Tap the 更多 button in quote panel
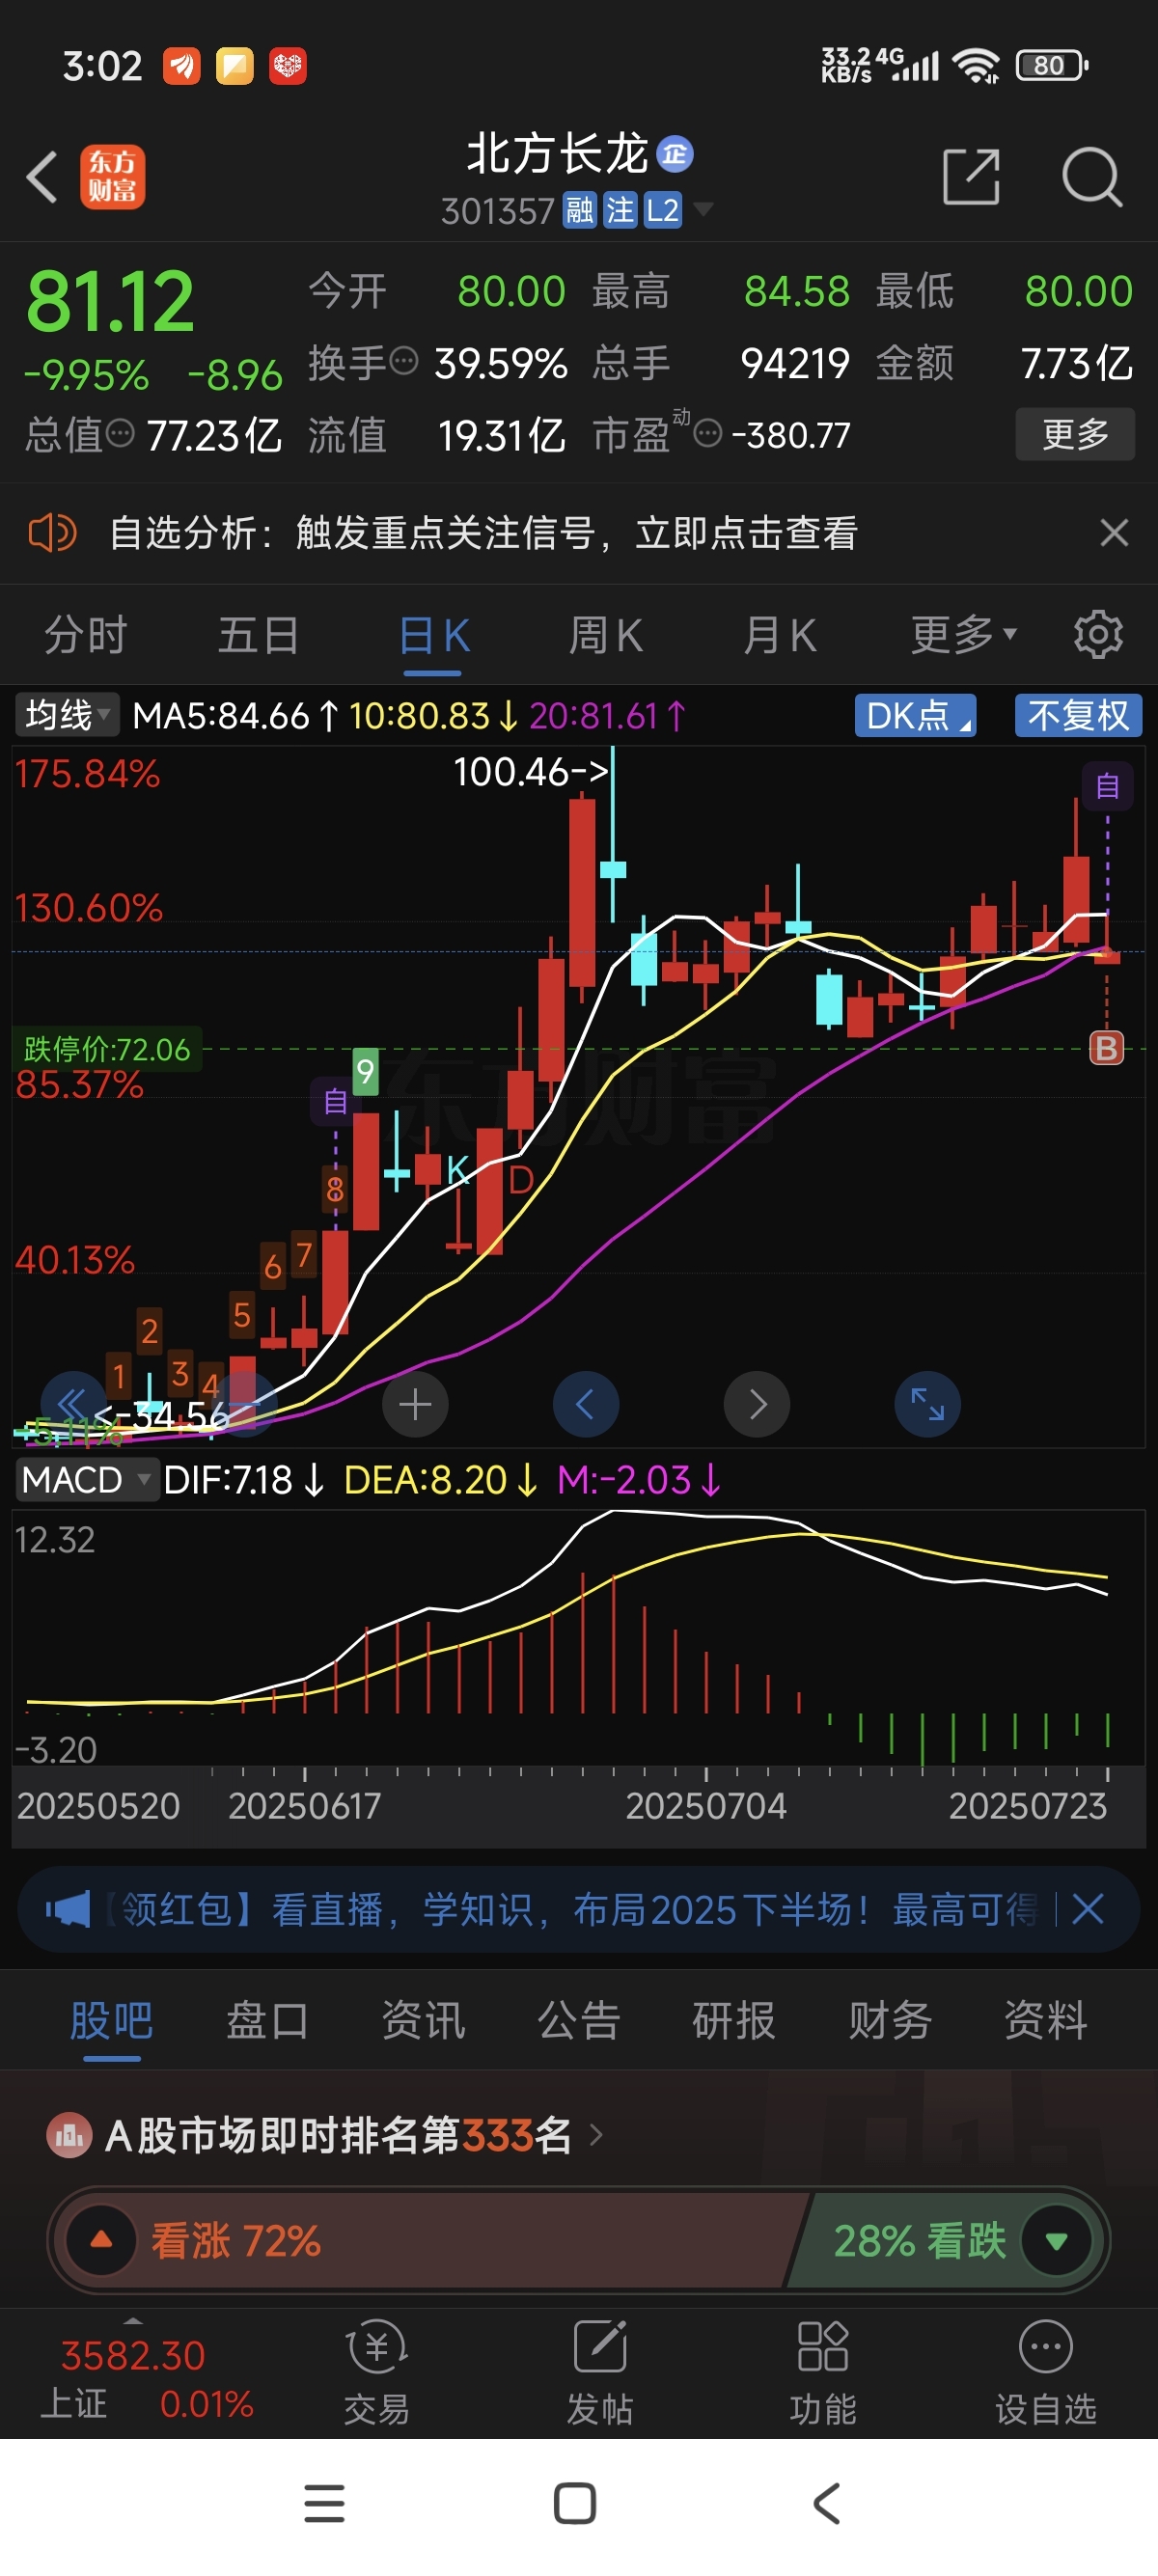 point(1075,433)
